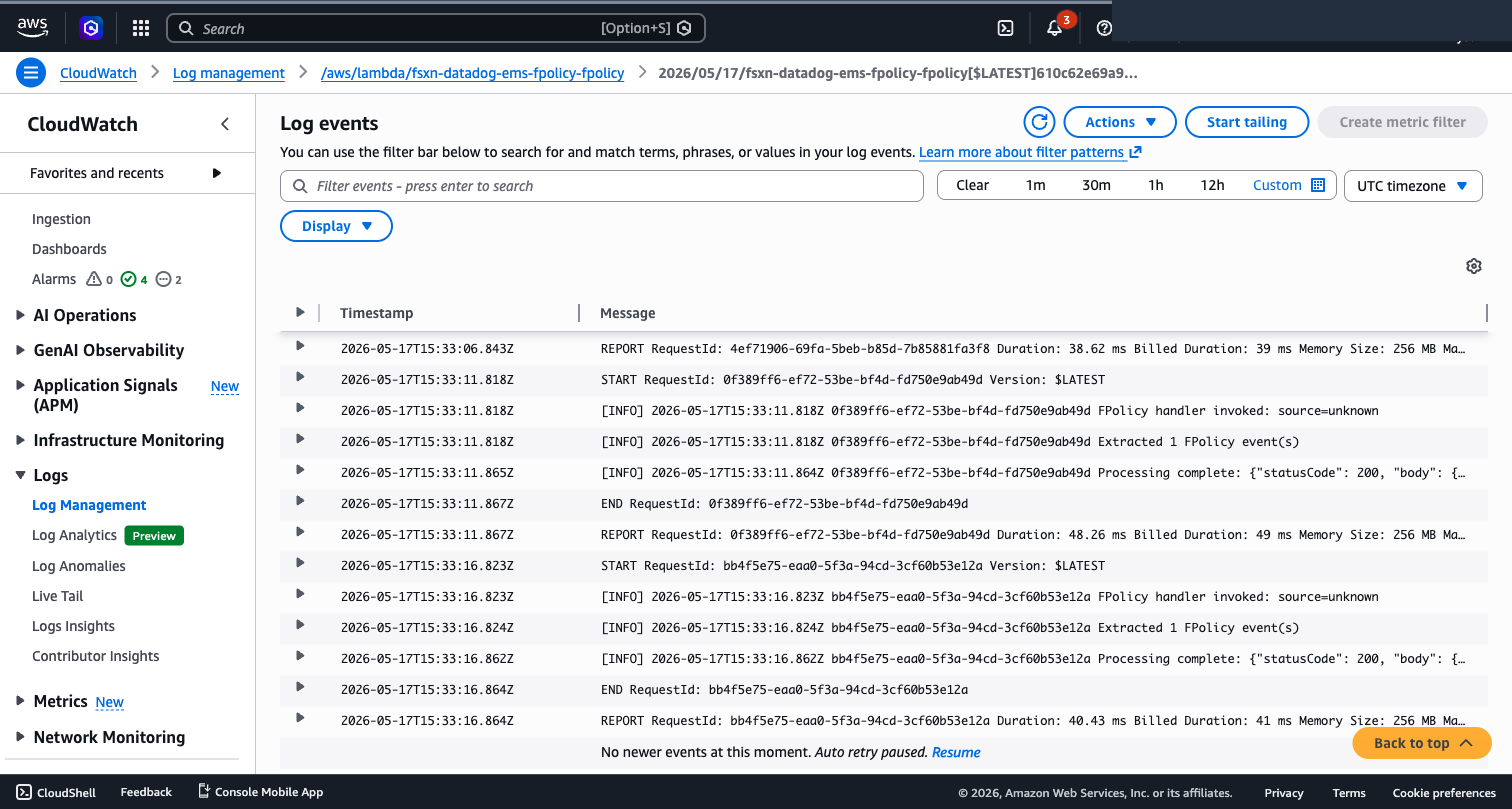Click Extracted 1 FPolicy event(s) at 15:33:16.824Z
Screen dimensions: 1512x809
[949, 628]
